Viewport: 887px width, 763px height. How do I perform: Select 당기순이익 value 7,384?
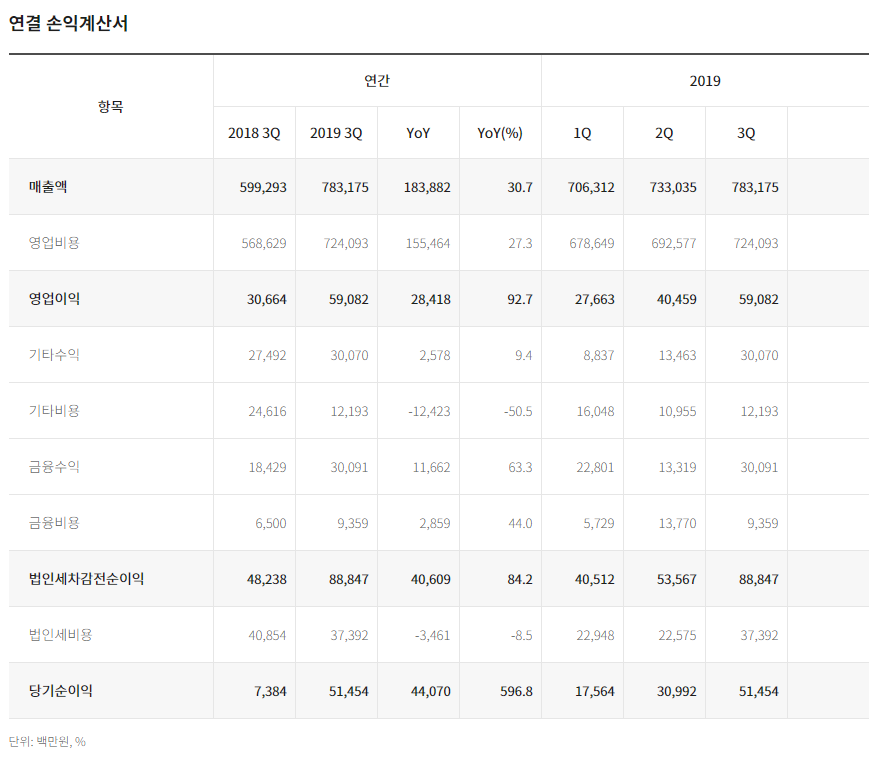coord(270,691)
